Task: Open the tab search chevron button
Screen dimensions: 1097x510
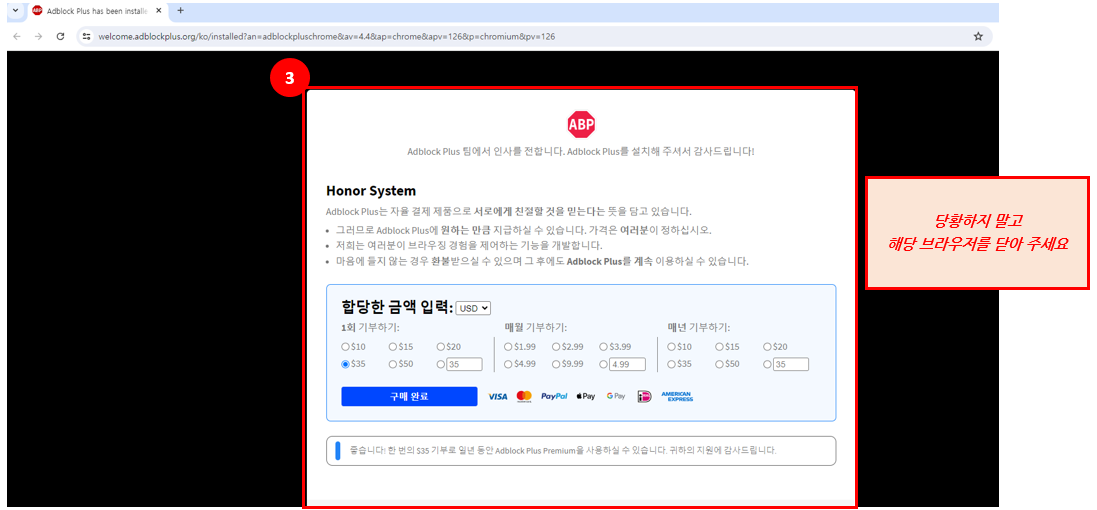Action: (15, 10)
